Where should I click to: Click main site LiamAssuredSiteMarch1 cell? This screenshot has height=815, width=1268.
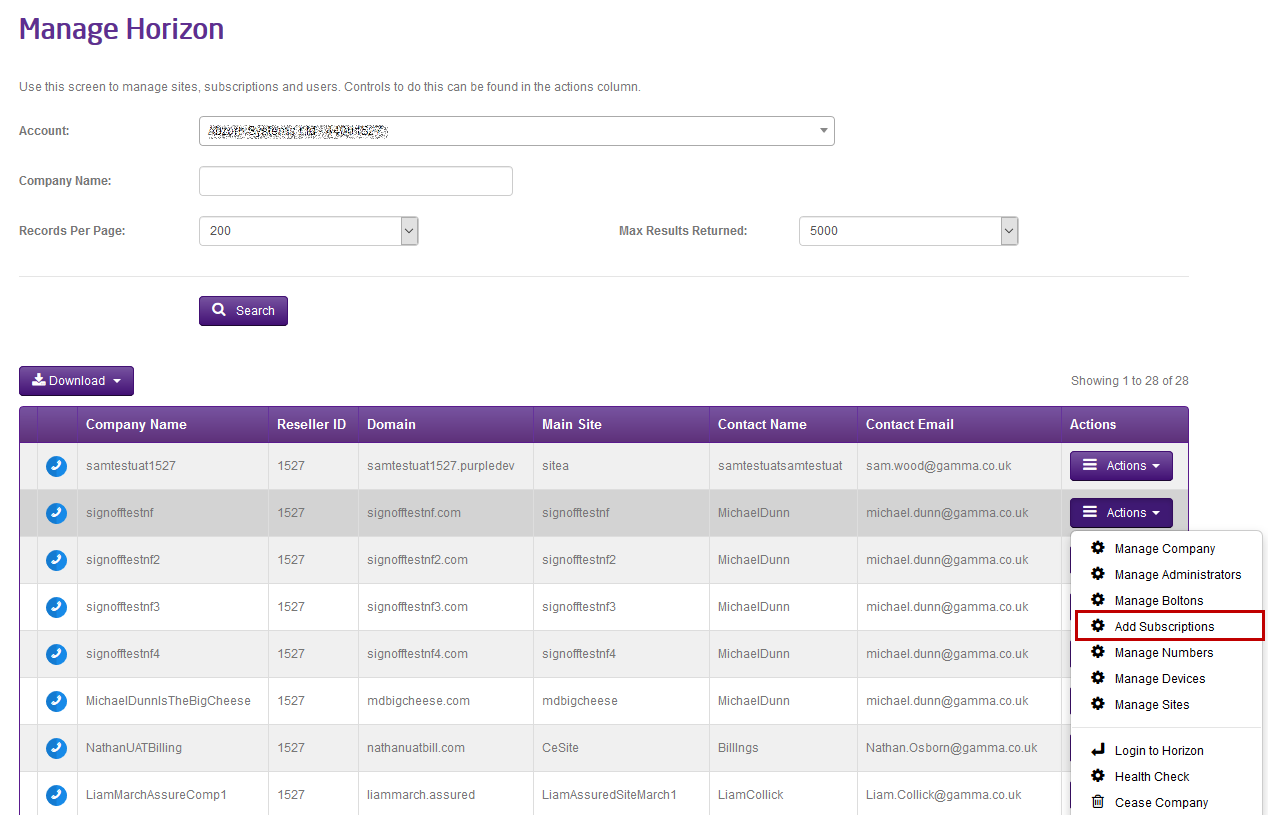tap(610, 795)
